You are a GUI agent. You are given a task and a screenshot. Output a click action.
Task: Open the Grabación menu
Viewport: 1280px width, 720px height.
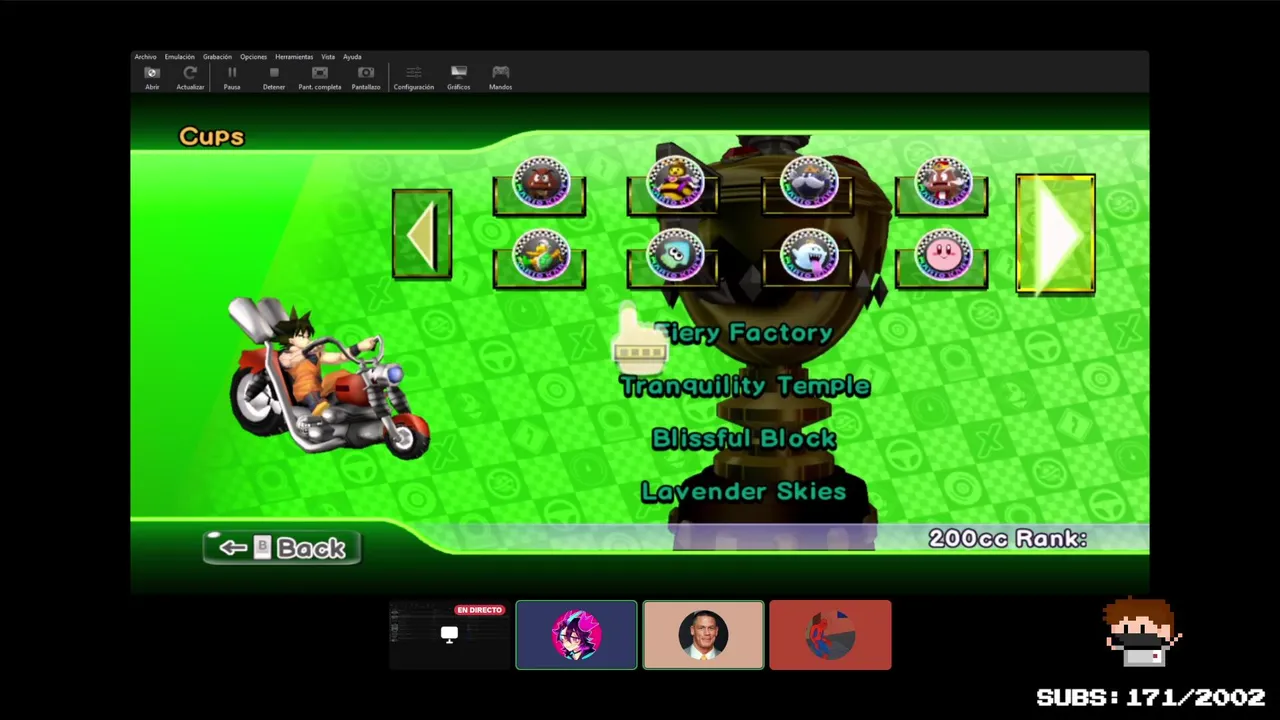coord(217,57)
